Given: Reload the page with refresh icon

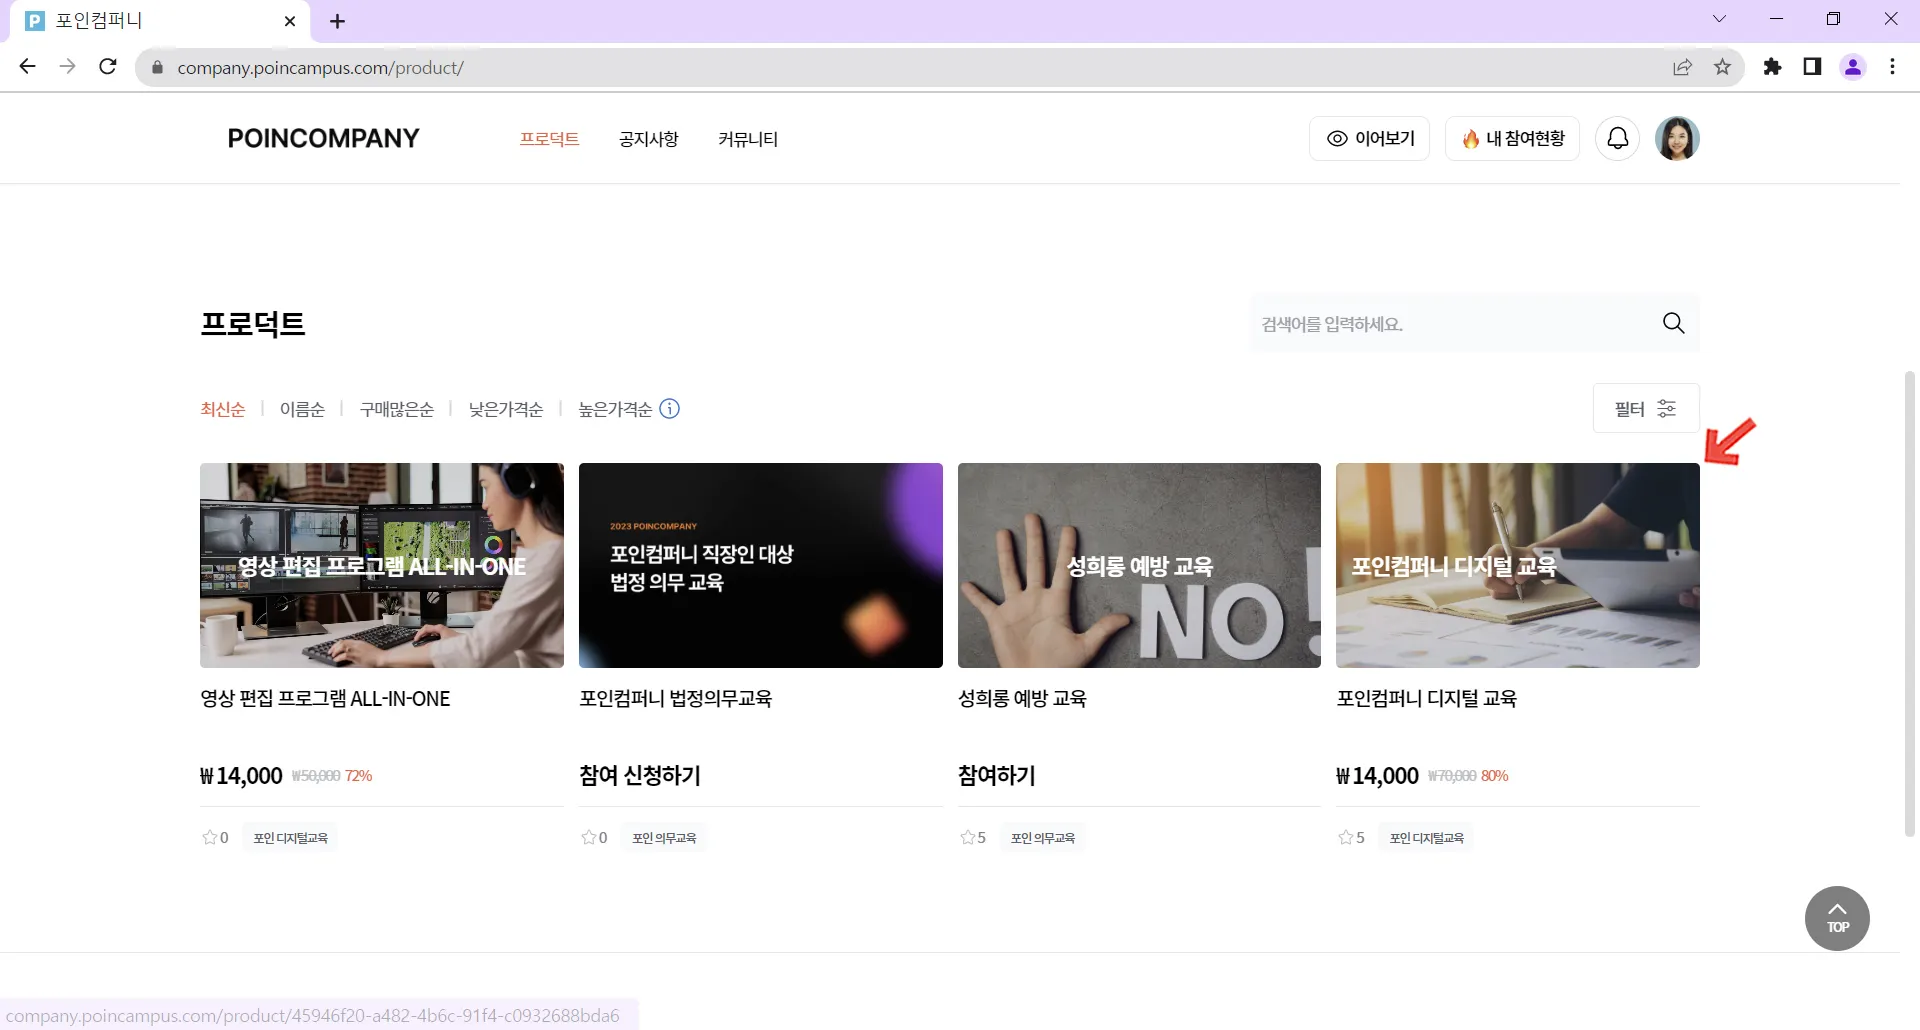Looking at the screenshot, I should pyautogui.click(x=108, y=67).
